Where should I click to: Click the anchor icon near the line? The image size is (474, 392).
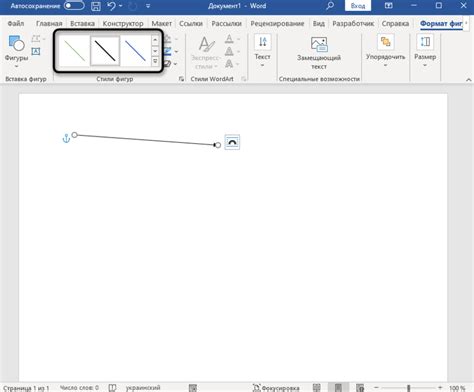click(66, 138)
